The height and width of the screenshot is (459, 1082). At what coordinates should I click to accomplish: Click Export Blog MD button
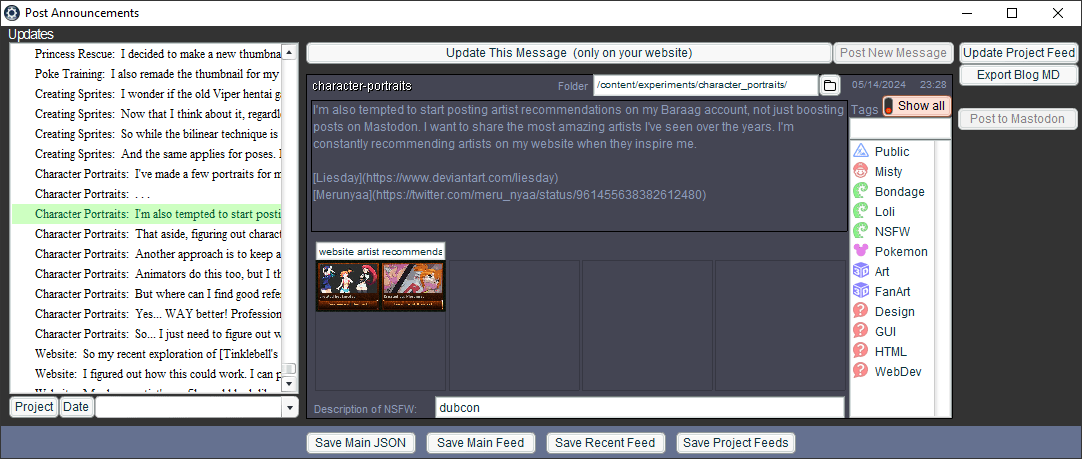1018,75
